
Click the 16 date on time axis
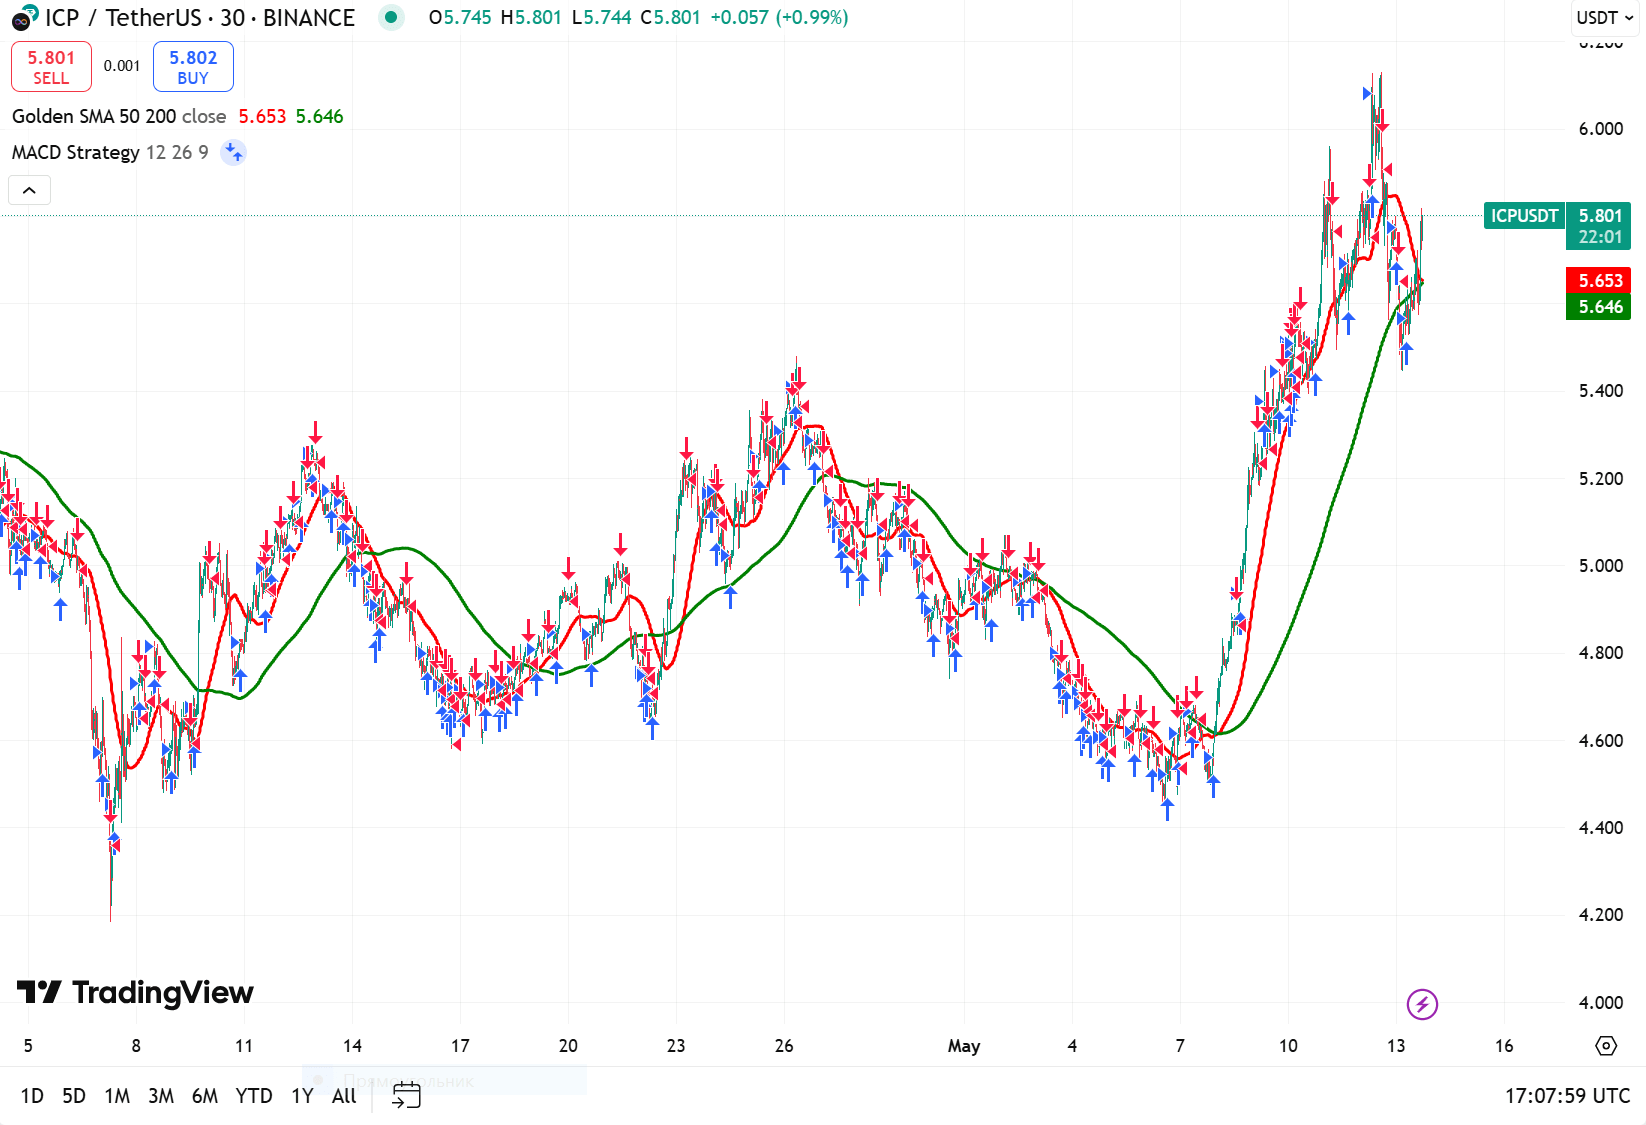(x=1504, y=1046)
